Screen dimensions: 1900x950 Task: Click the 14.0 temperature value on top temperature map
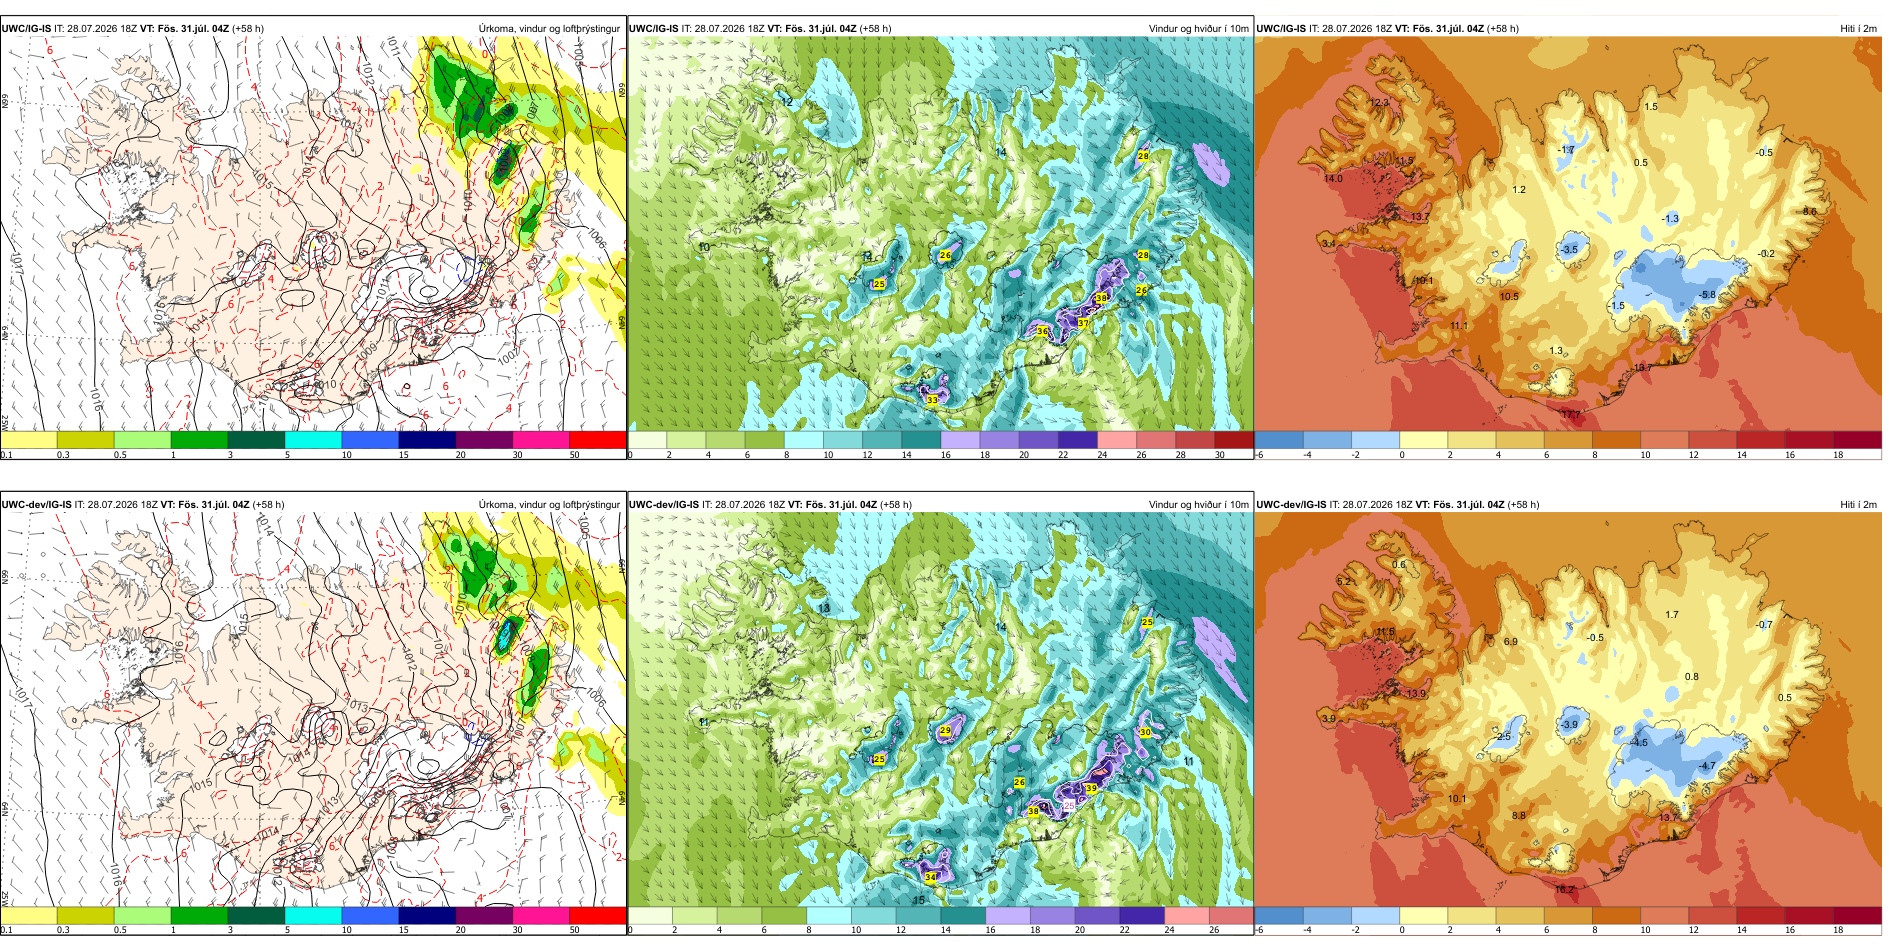tap(1334, 179)
